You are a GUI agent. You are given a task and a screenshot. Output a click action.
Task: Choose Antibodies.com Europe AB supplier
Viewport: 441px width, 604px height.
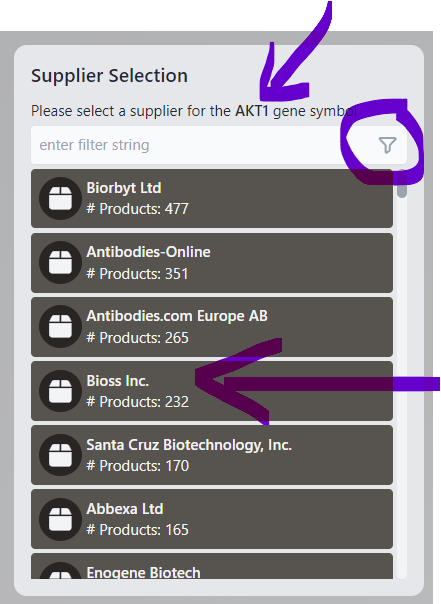tap(212, 327)
